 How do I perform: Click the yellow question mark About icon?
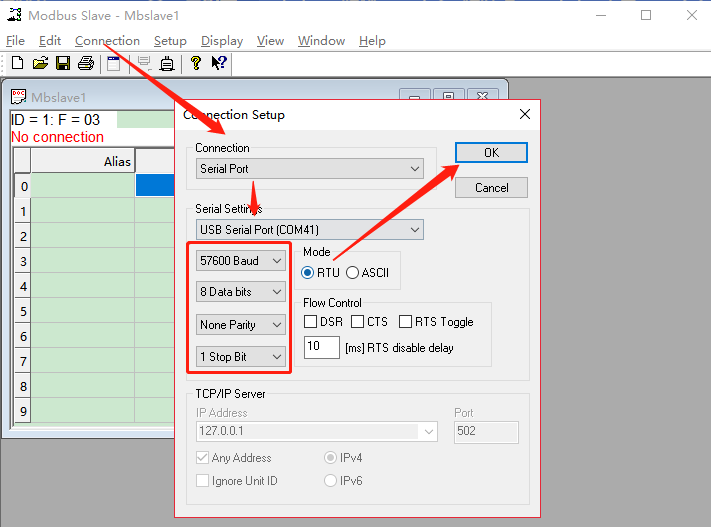(196, 64)
